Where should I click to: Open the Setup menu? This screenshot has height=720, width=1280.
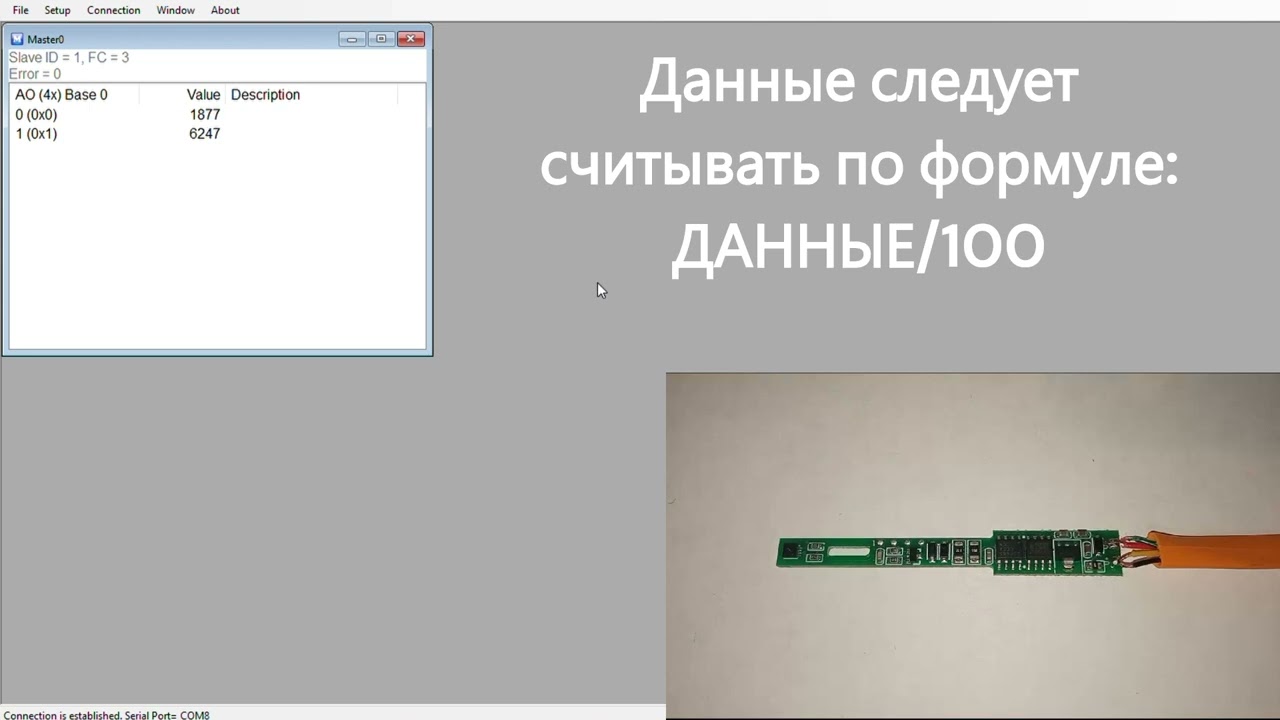click(57, 10)
